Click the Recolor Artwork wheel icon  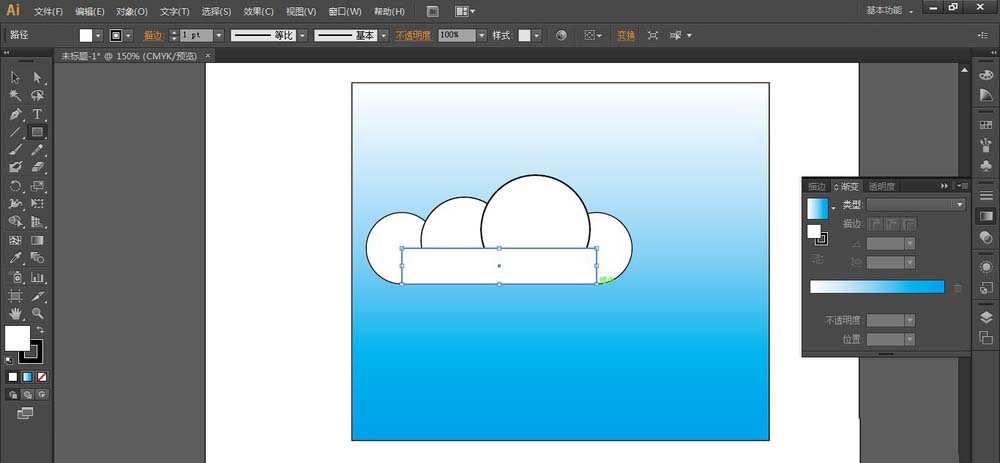561,36
